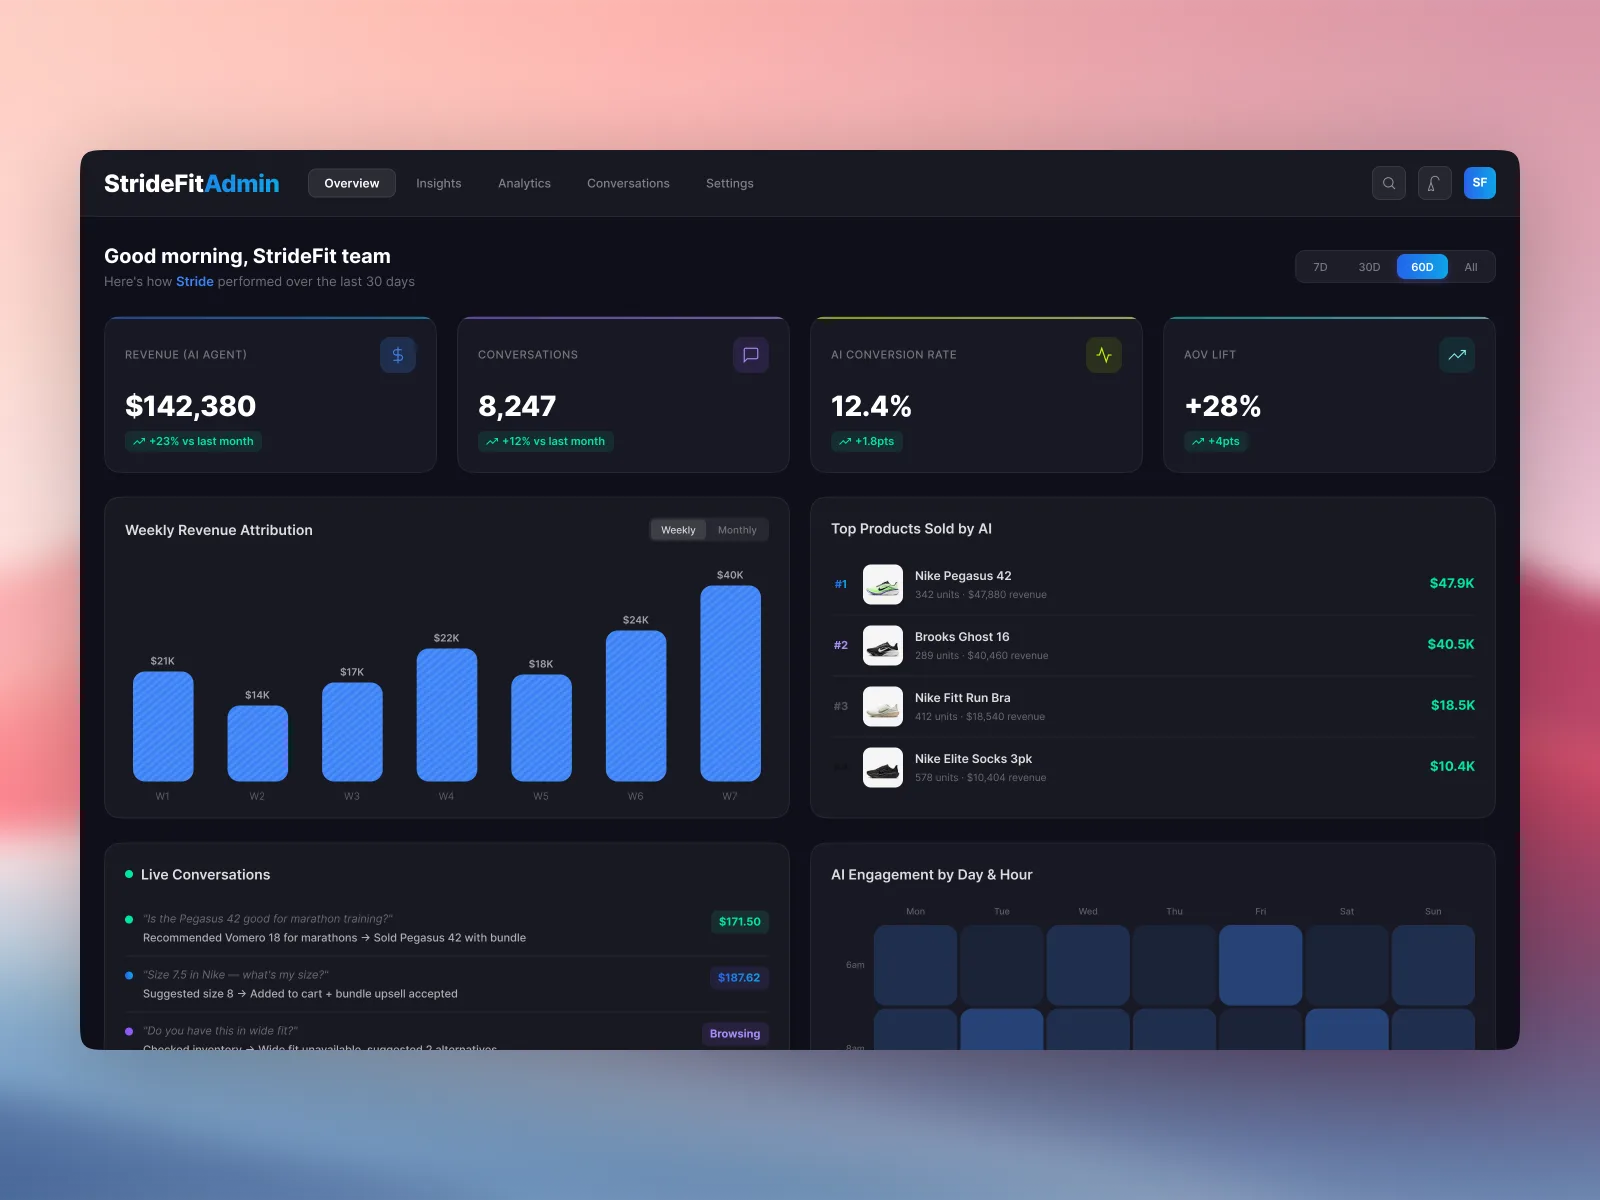
Task: Click the W2 revenue bar labeled $14K
Action: 258,744
